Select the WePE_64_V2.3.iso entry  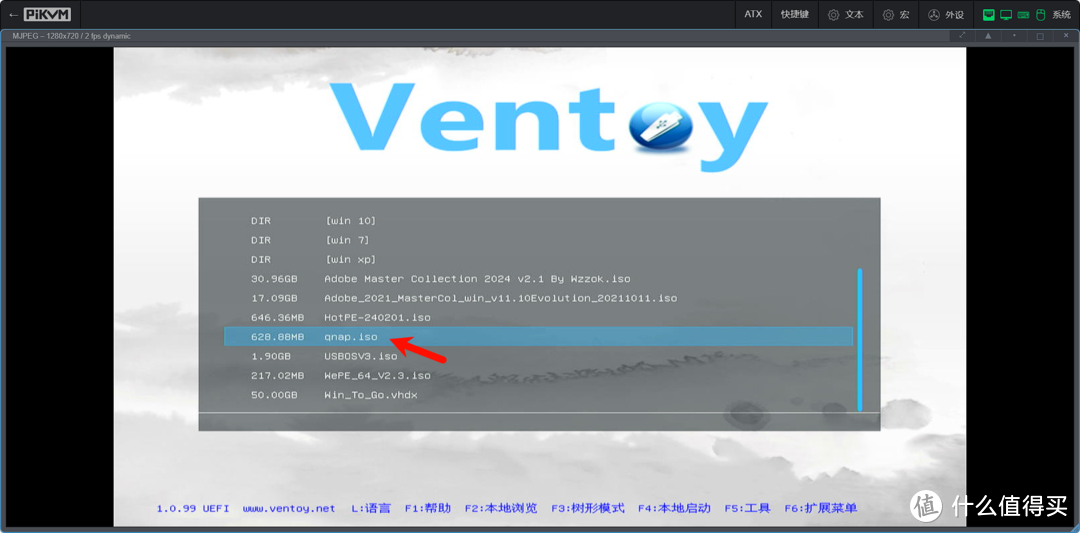[x=538, y=375]
